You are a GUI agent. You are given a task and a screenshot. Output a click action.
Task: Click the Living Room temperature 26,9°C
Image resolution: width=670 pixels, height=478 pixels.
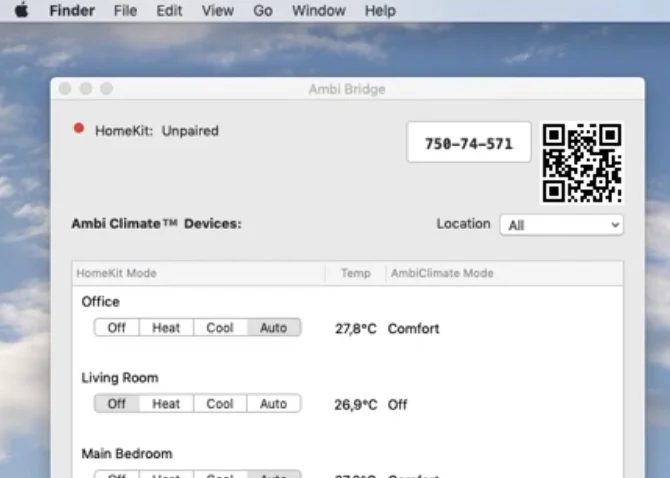coord(356,405)
